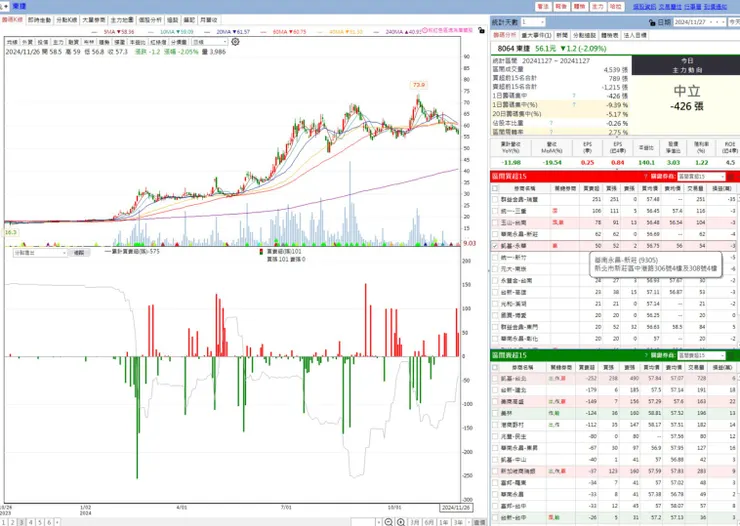
Task: Check the 華南永昌-新莊 broker row
Action: point(495,234)
